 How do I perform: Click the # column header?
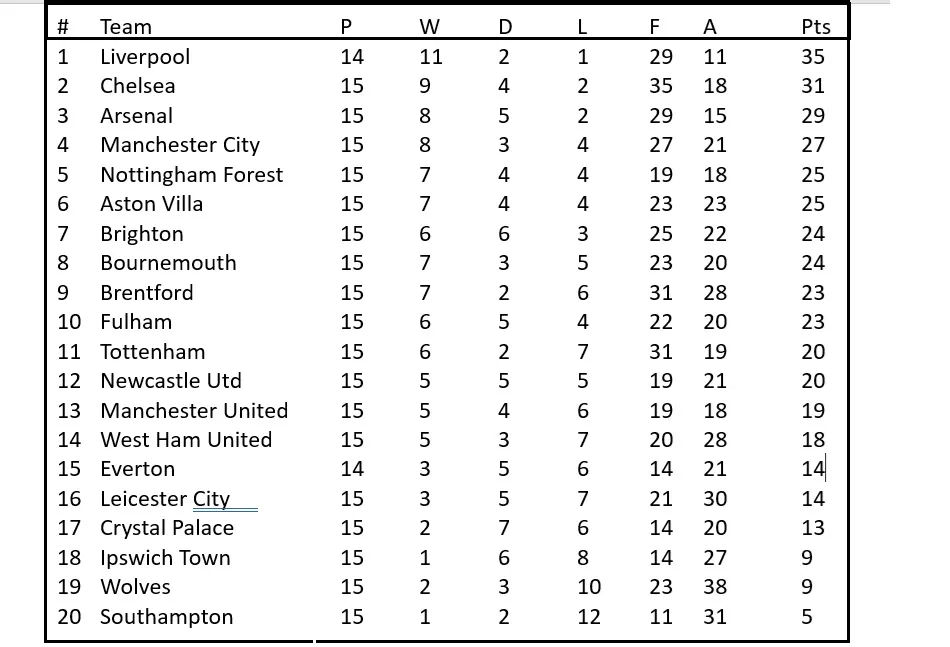62,27
